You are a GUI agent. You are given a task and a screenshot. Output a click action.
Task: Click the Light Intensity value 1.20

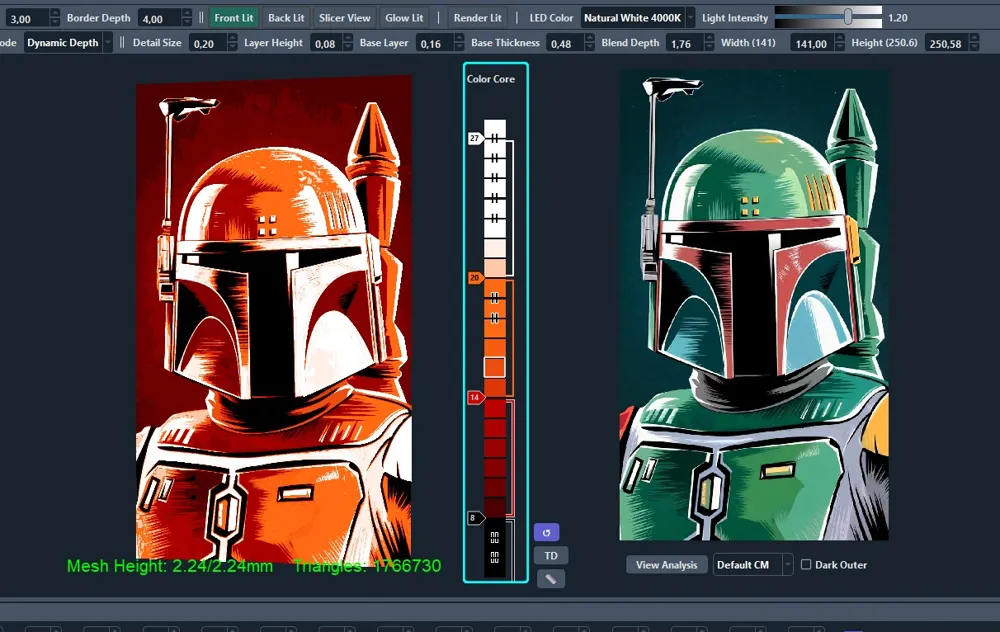(x=897, y=18)
